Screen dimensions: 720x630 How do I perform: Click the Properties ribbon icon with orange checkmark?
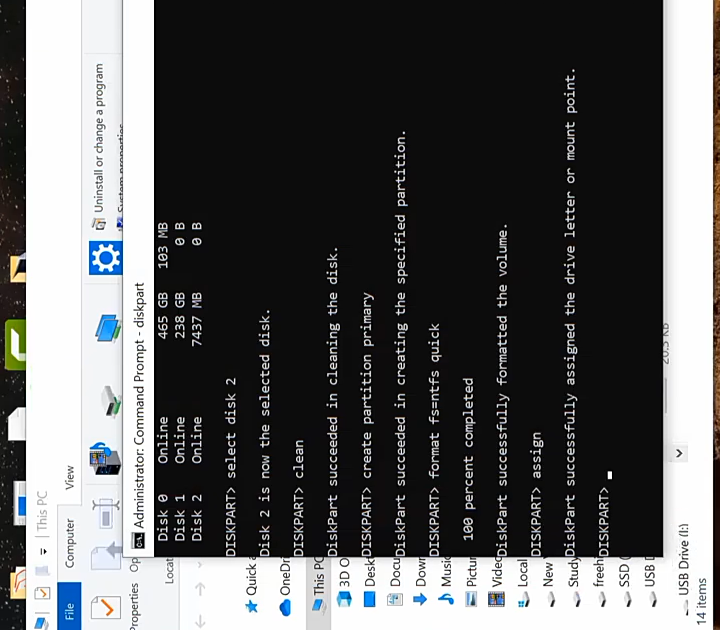106,607
